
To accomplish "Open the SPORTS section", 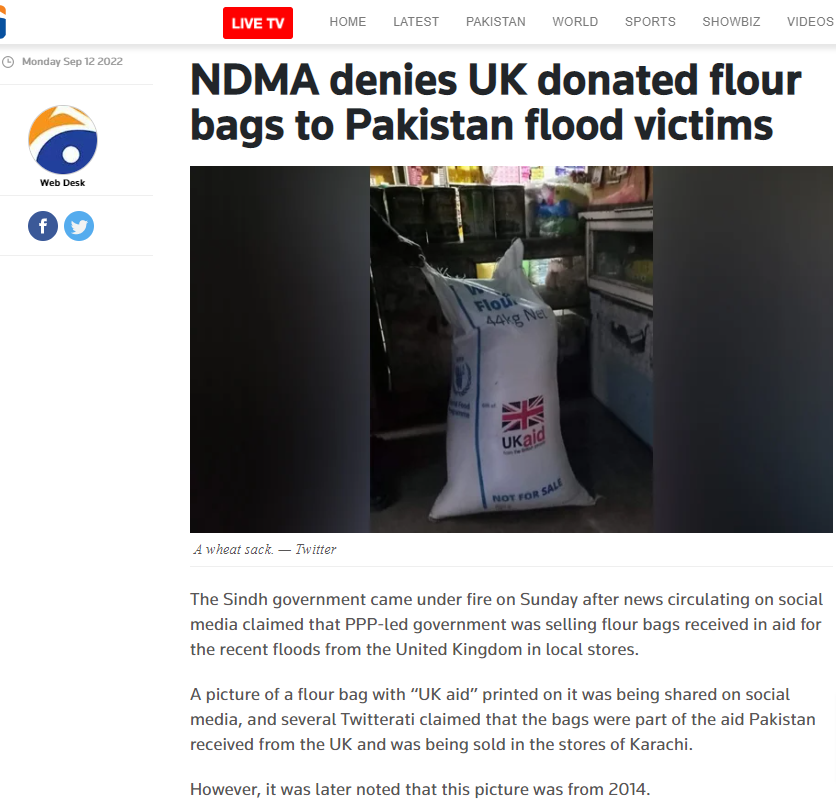I will [x=650, y=22].
